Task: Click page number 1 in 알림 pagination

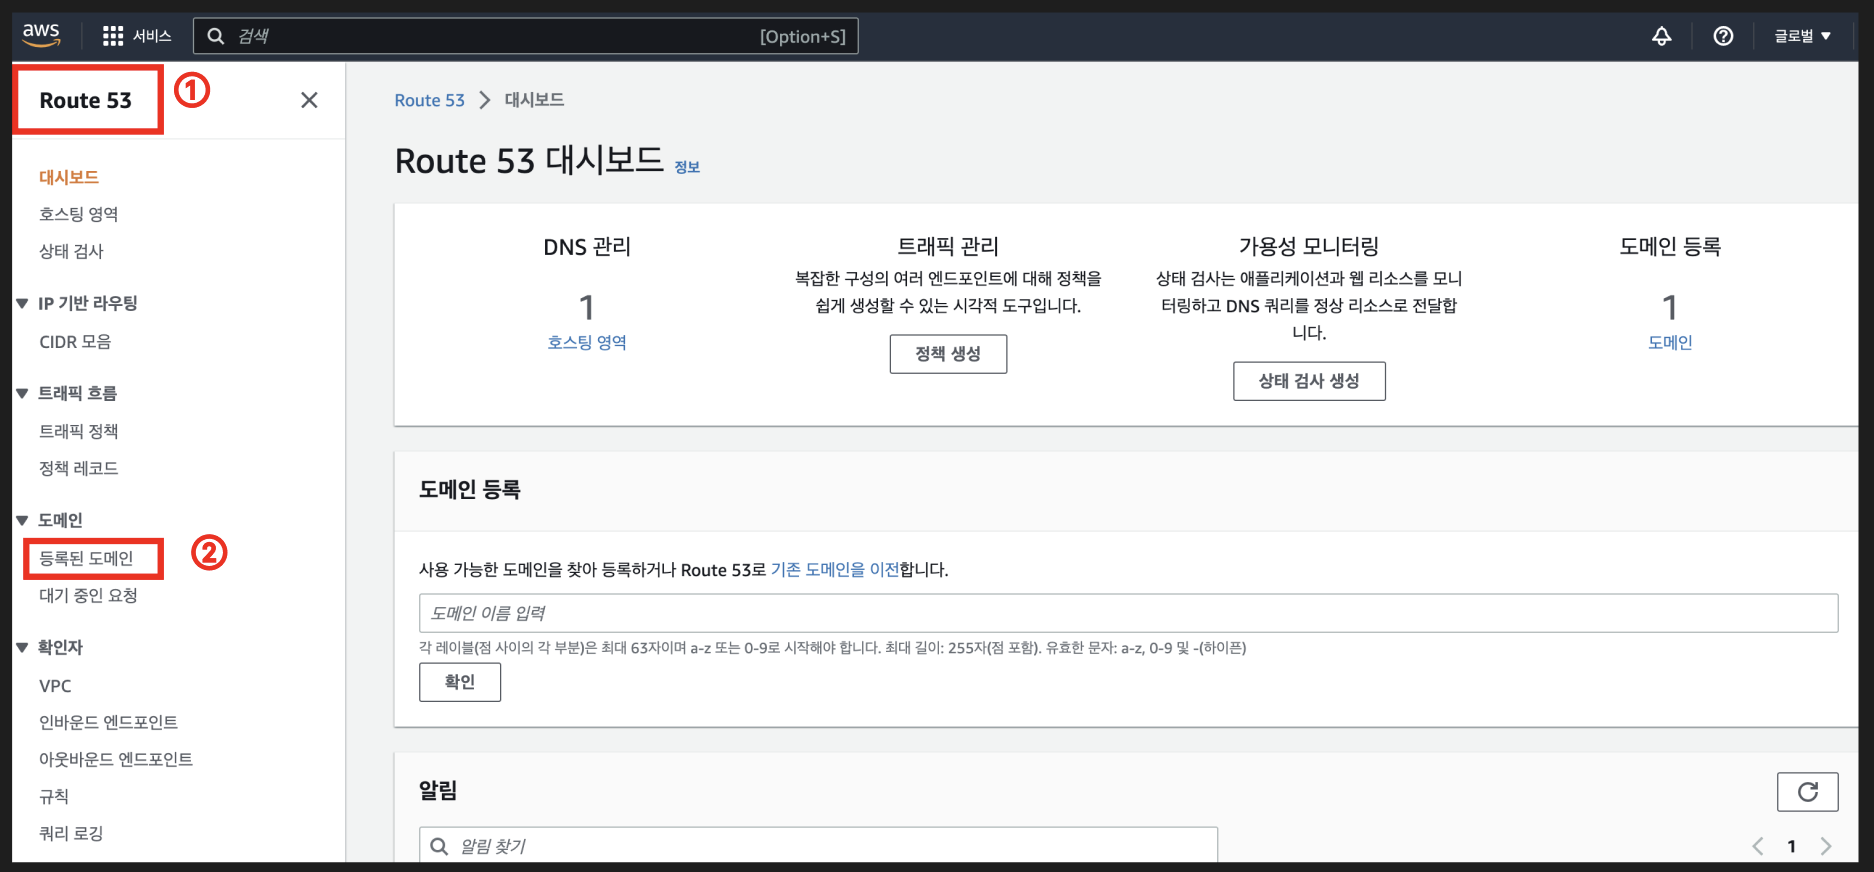Action: 1791,846
